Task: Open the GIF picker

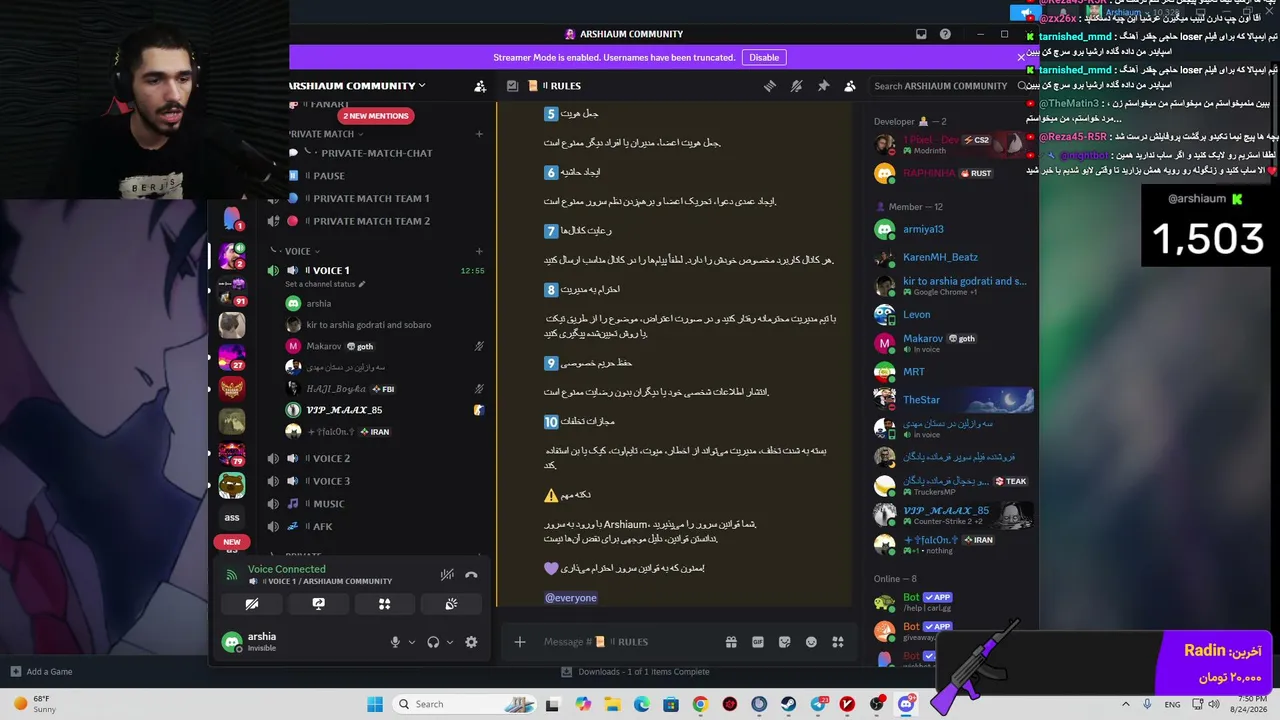Action: pyautogui.click(x=758, y=642)
